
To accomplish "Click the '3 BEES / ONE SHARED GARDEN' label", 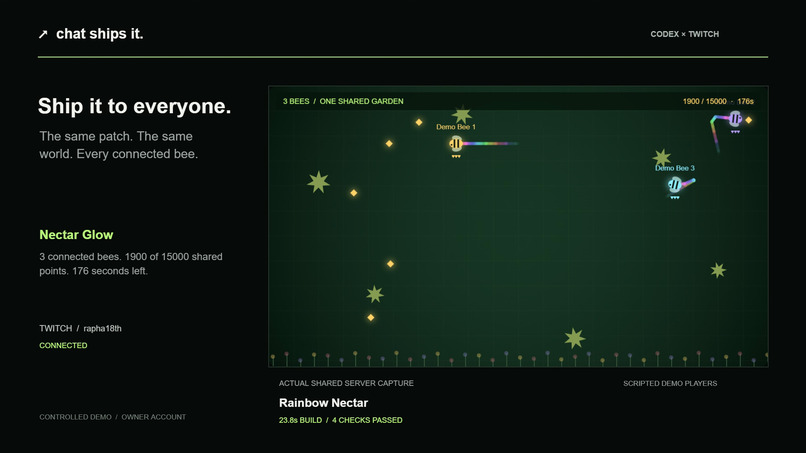I will [x=343, y=101].
